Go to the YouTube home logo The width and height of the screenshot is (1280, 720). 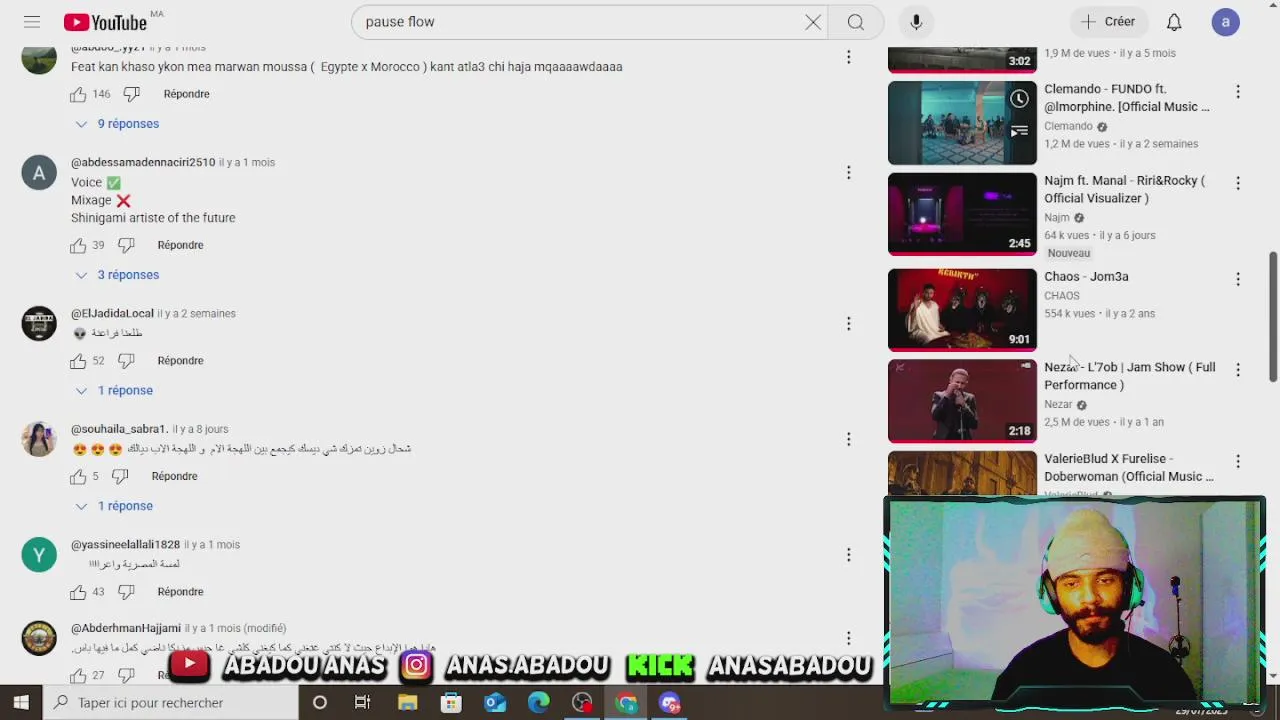coord(105,22)
